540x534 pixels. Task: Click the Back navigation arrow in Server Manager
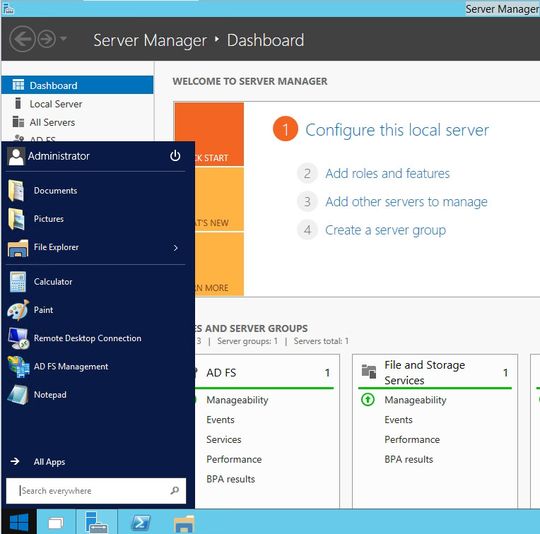point(22,39)
